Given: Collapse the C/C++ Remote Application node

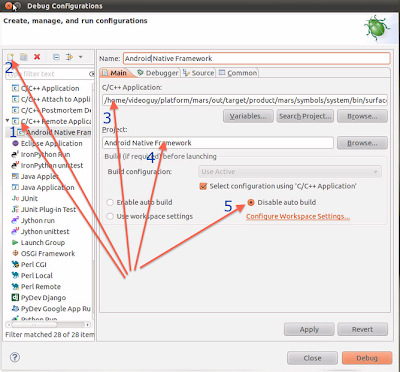Looking at the screenshot, I should click(x=8, y=121).
